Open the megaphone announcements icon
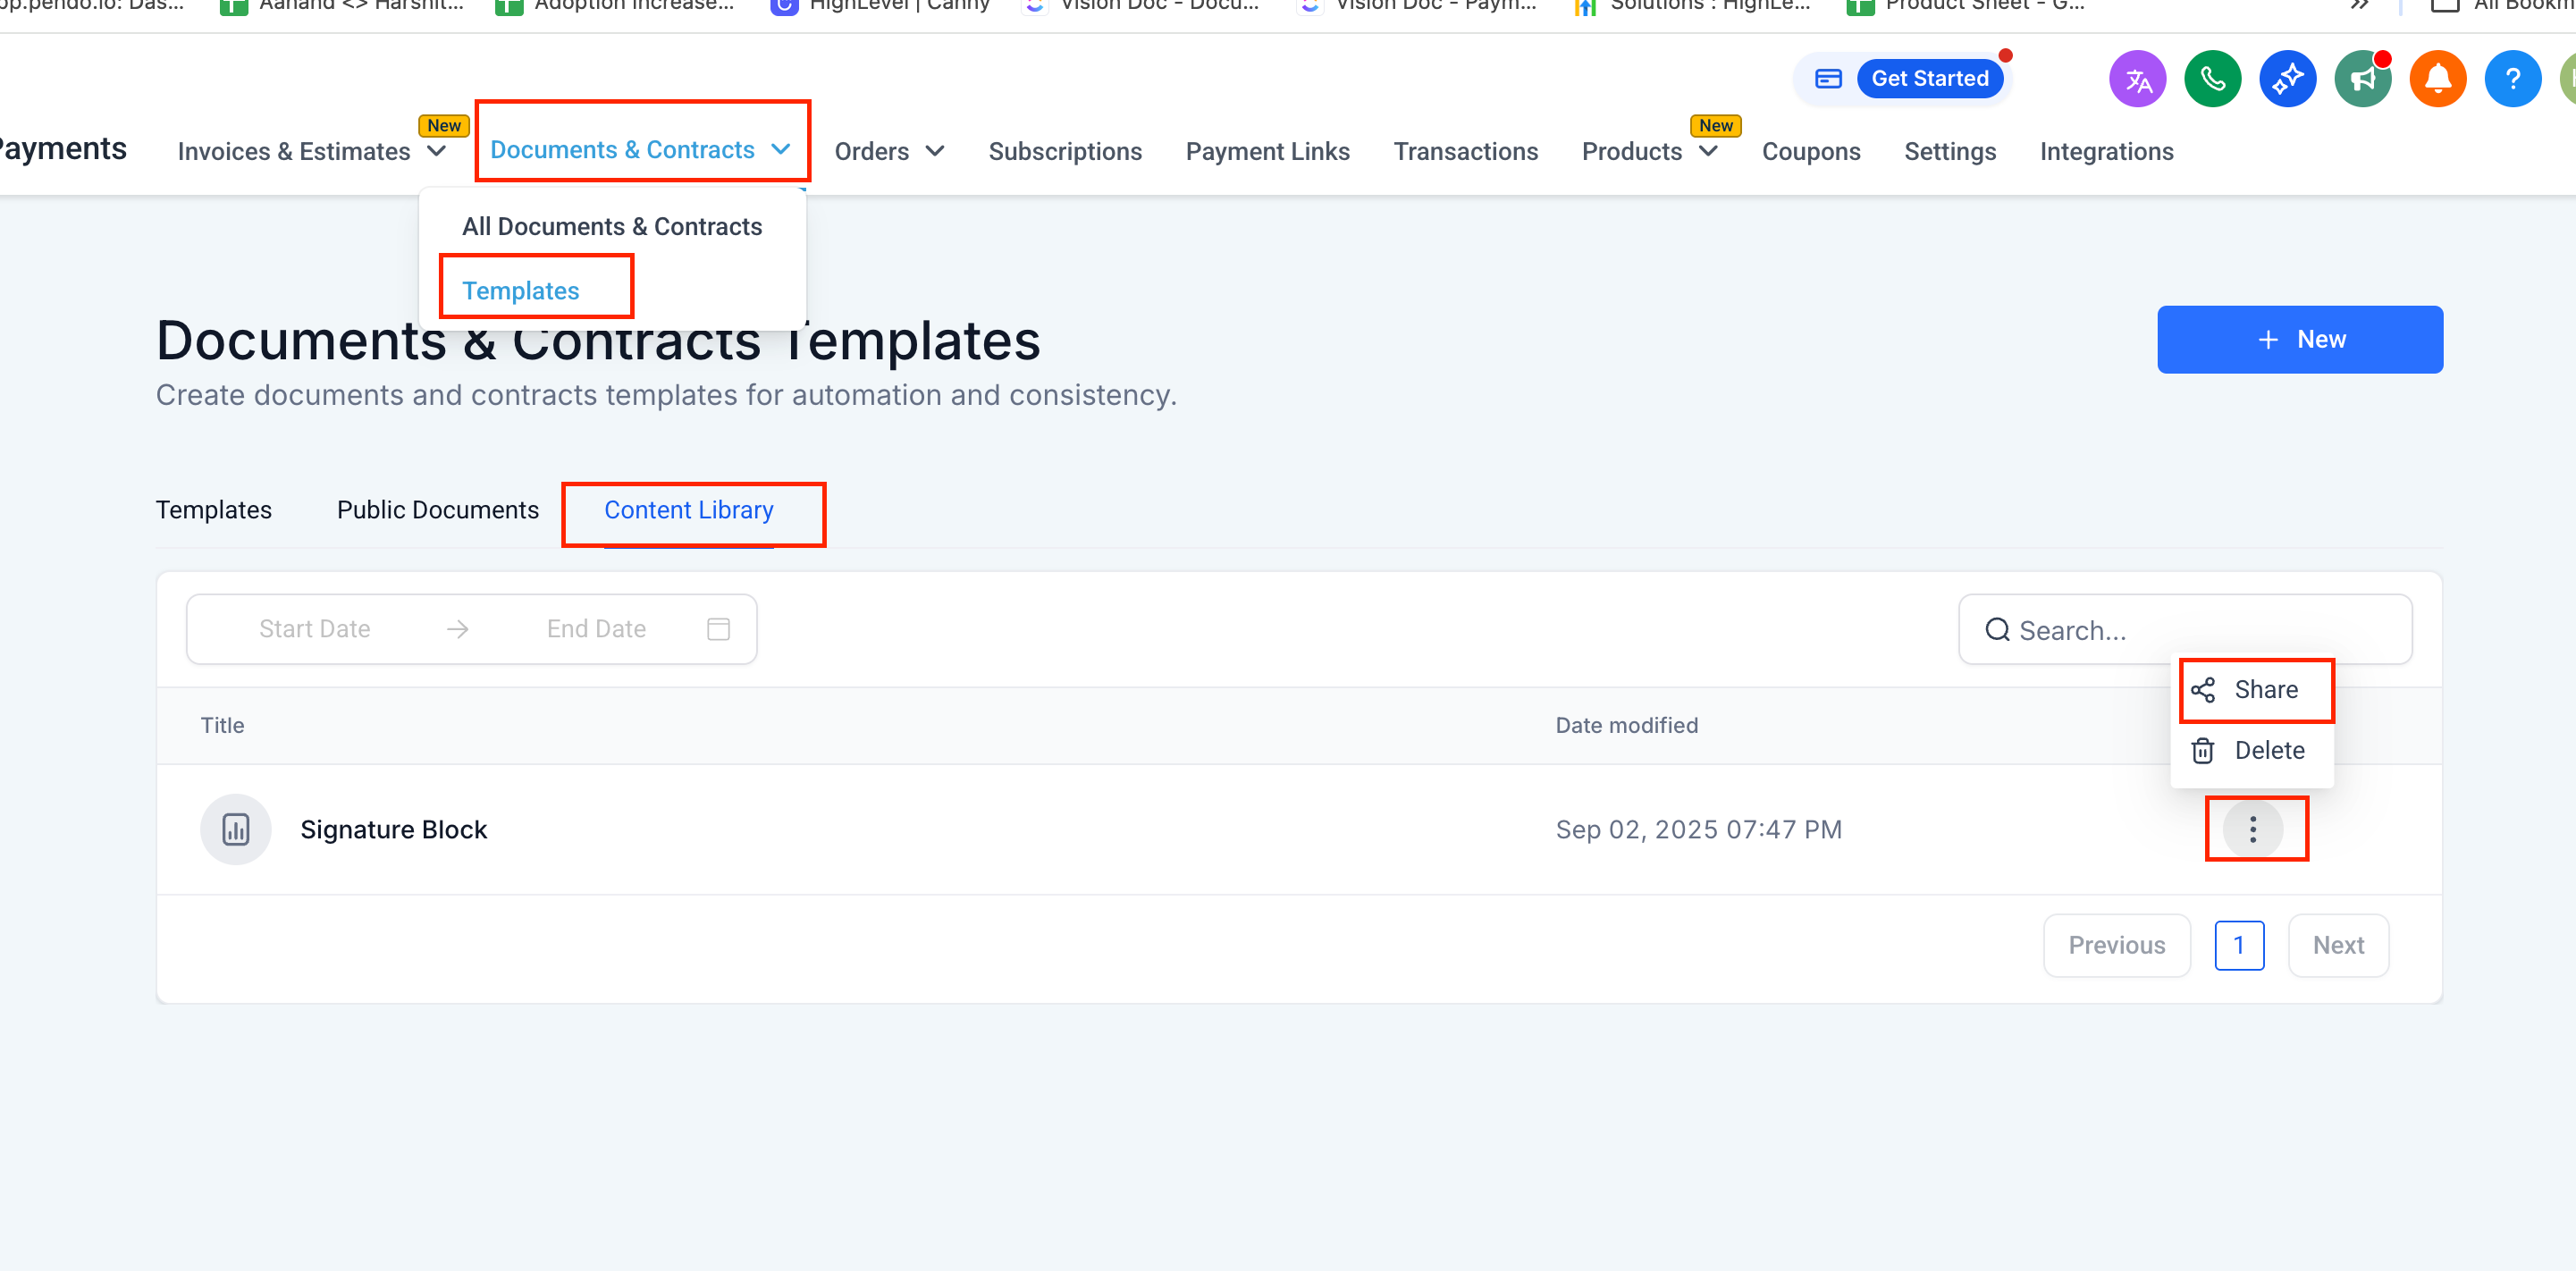2576x1271 pixels. tap(2362, 79)
